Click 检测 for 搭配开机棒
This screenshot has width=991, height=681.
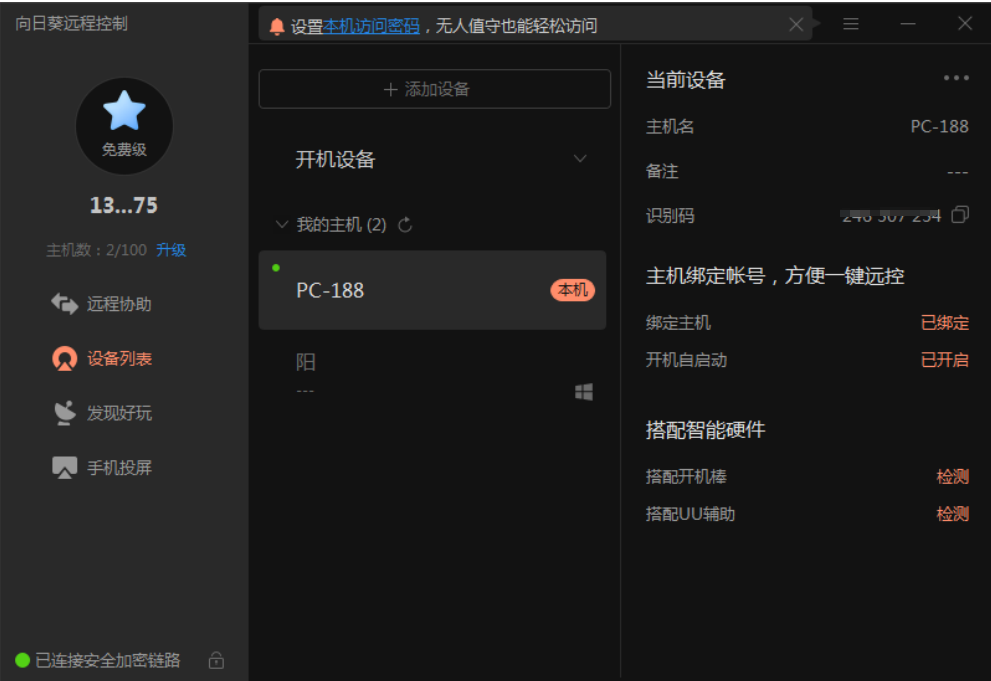[x=952, y=476]
